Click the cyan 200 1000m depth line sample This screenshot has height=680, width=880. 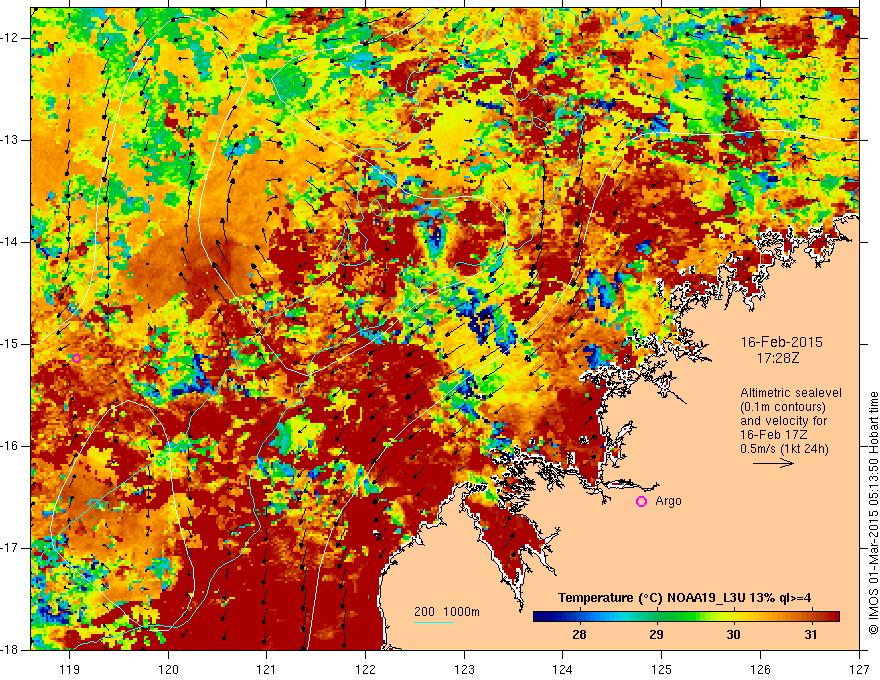434,622
